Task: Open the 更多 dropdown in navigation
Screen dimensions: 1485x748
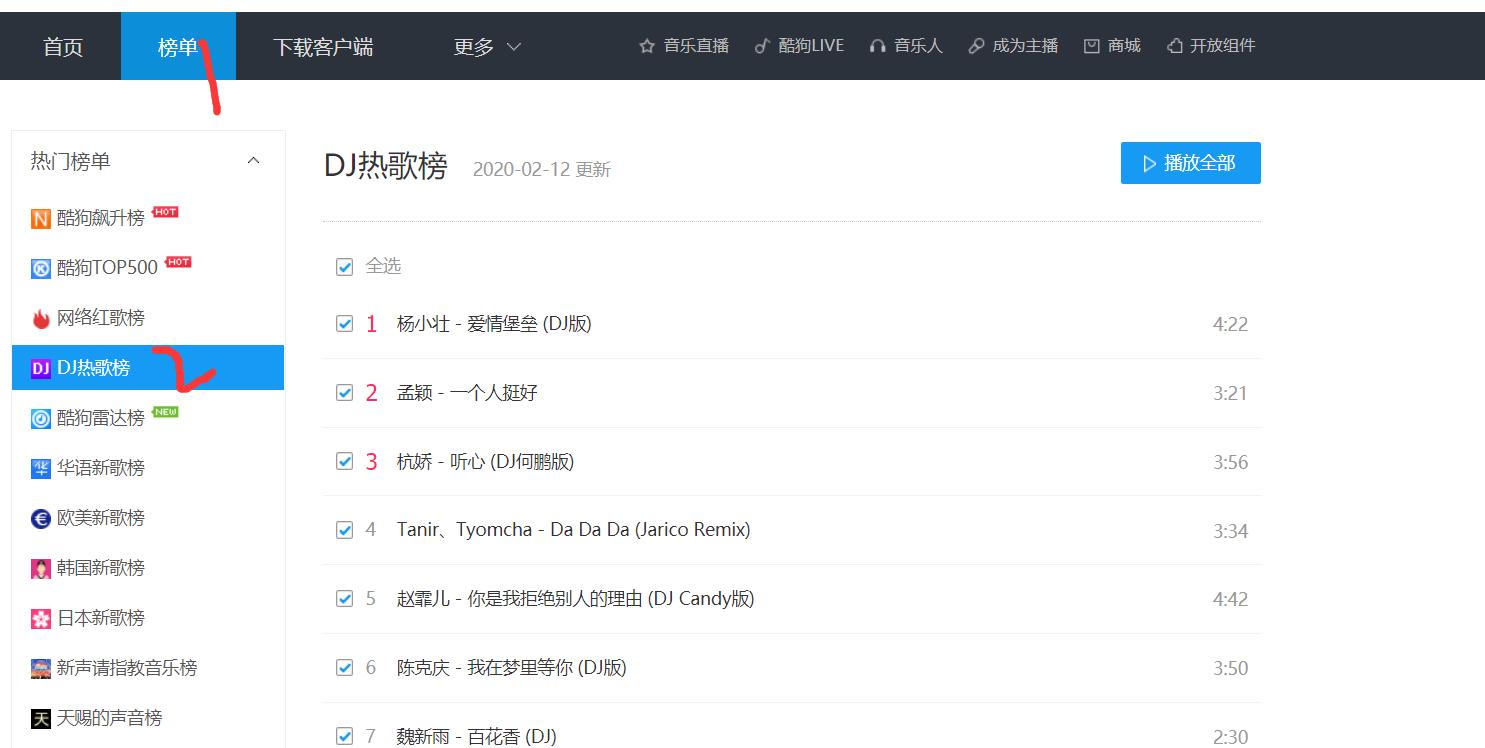Action: pos(487,47)
